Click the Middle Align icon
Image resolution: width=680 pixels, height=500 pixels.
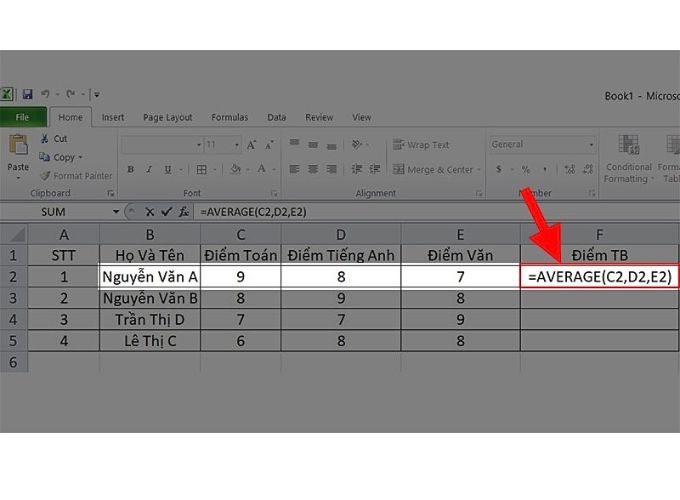(x=313, y=144)
